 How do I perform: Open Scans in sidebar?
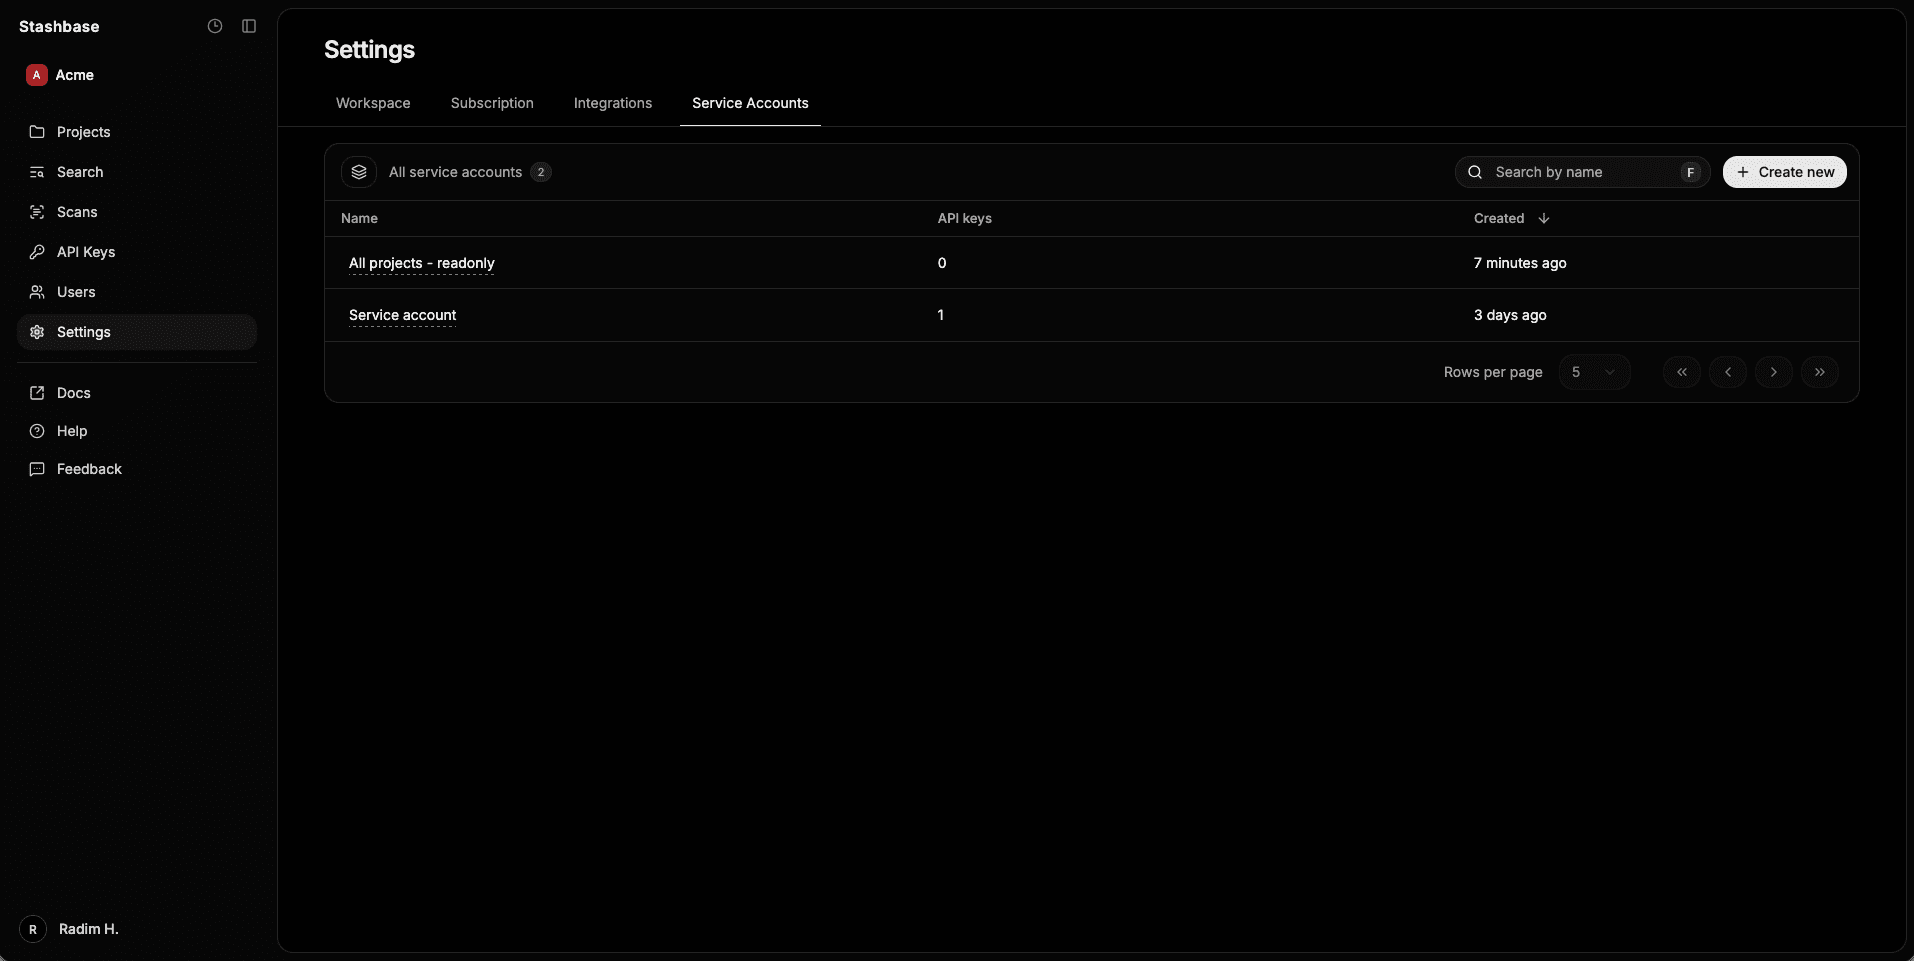137,212
